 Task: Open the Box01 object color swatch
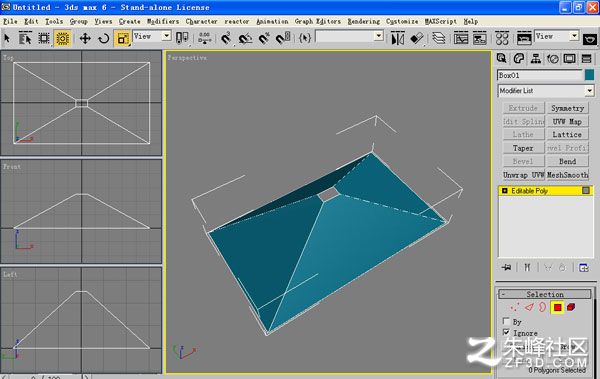click(589, 75)
